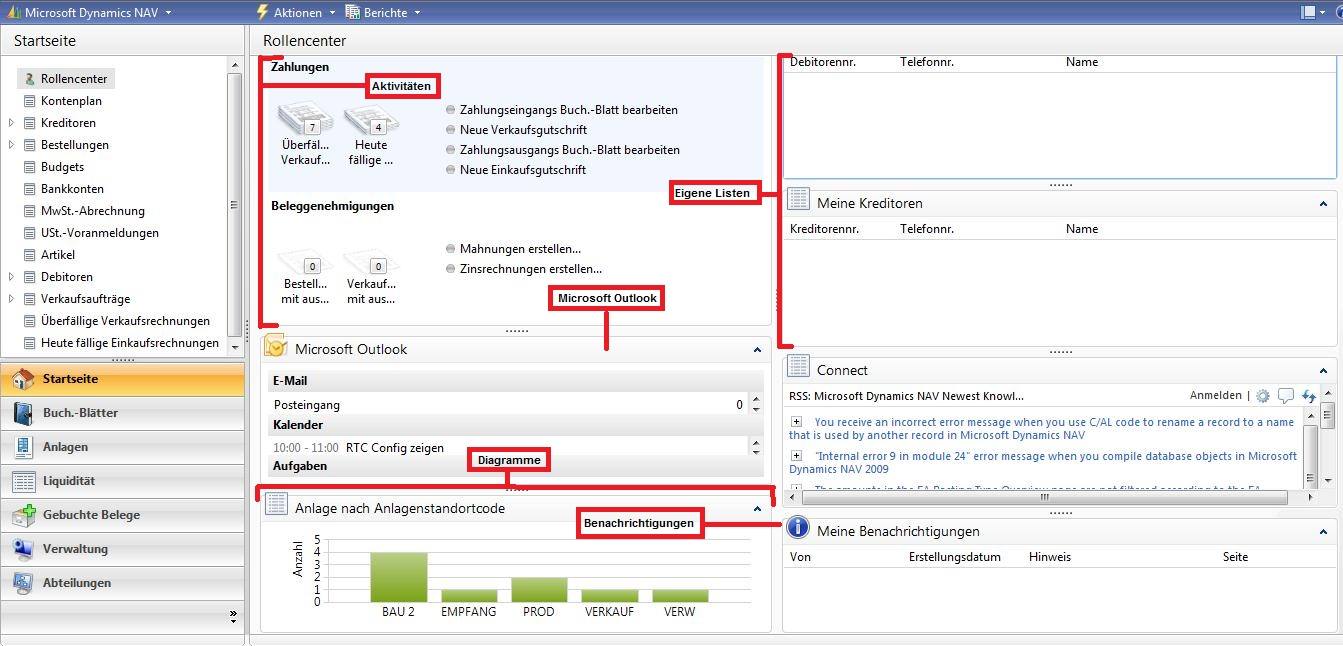Click the Meine Kreditoren list icon
This screenshot has height=646, width=1343.
[798, 201]
